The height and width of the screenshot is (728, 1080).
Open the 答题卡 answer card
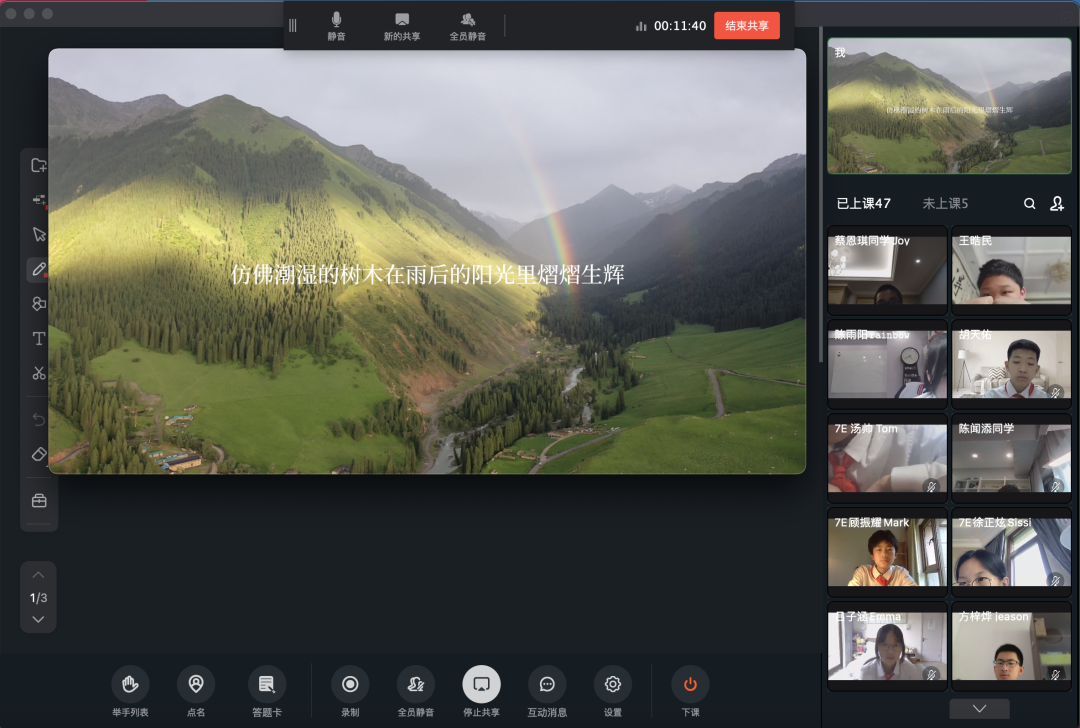(266, 685)
